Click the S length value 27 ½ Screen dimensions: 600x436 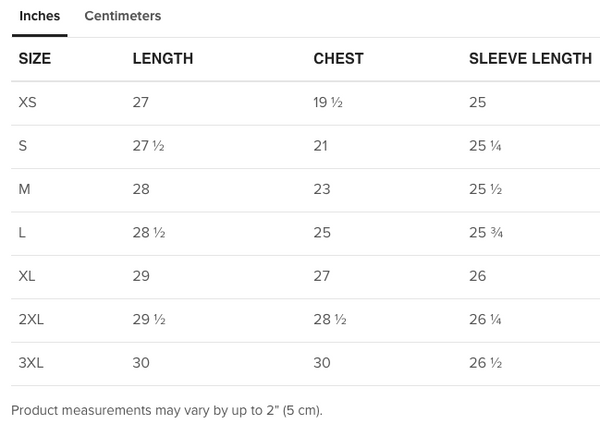pyautogui.click(x=148, y=146)
